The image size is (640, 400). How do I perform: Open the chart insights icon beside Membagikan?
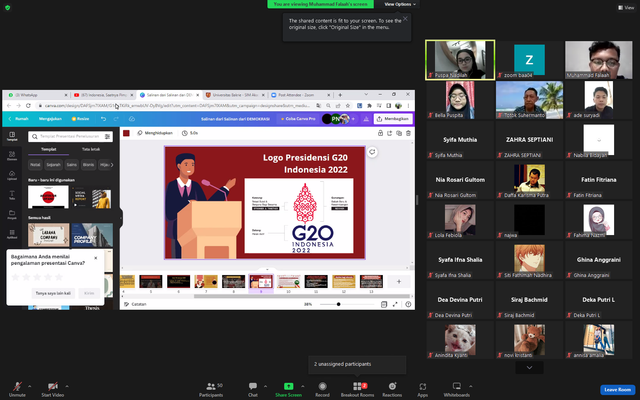[x=366, y=119]
